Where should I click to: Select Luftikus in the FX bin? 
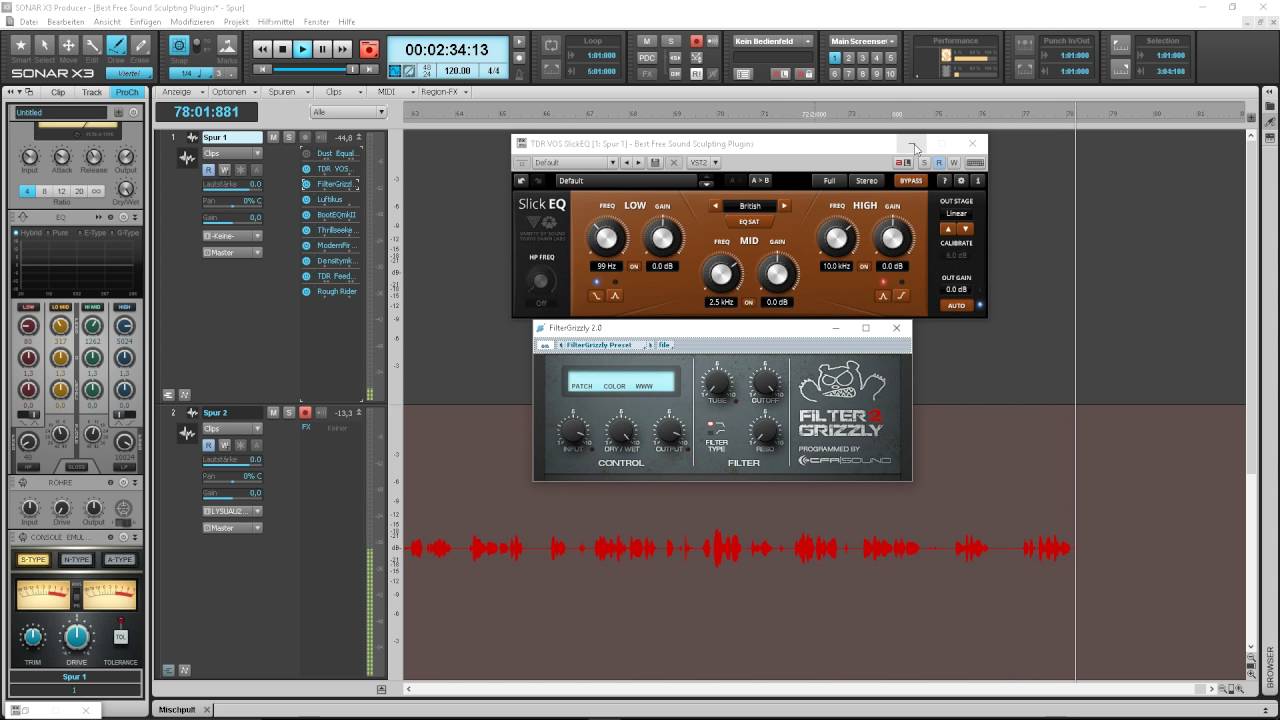click(x=330, y=200)
